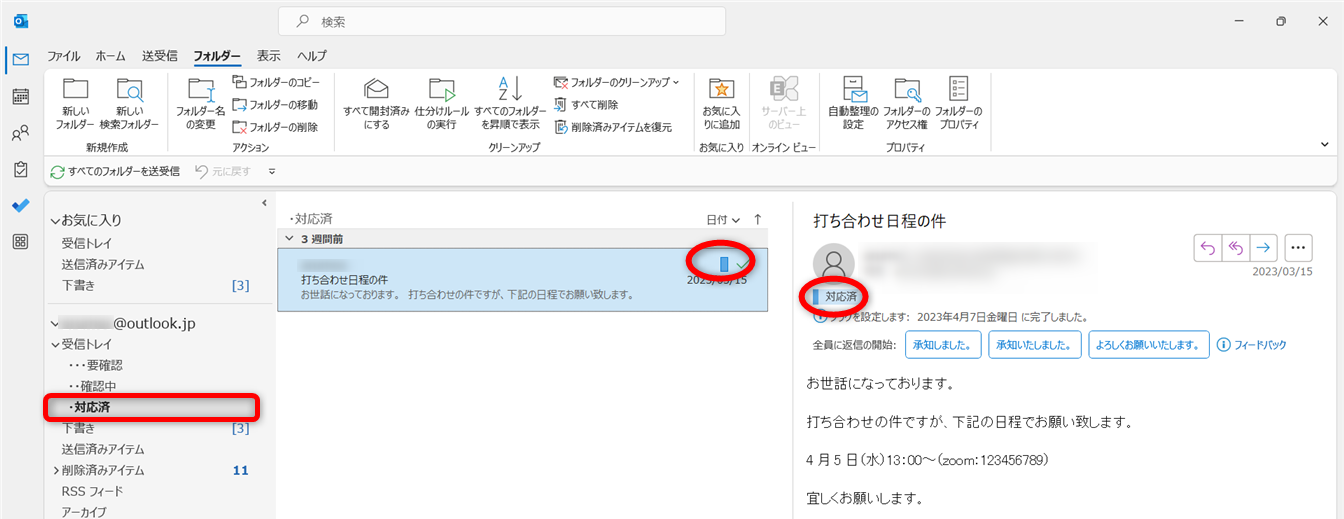The image size is (1344, 519).
Task: Click the New Search Folder icon
Action: (129, 91)
